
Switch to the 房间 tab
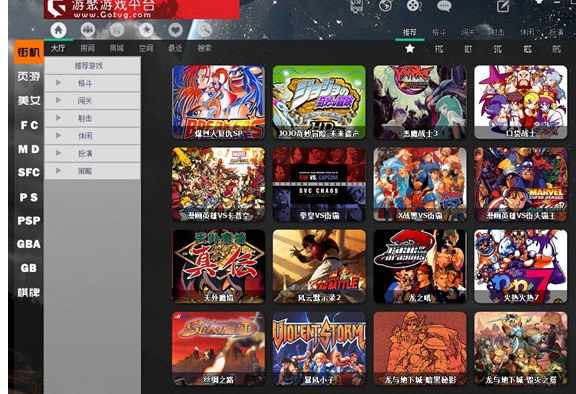pyautogui.click(x=87, y=48)
